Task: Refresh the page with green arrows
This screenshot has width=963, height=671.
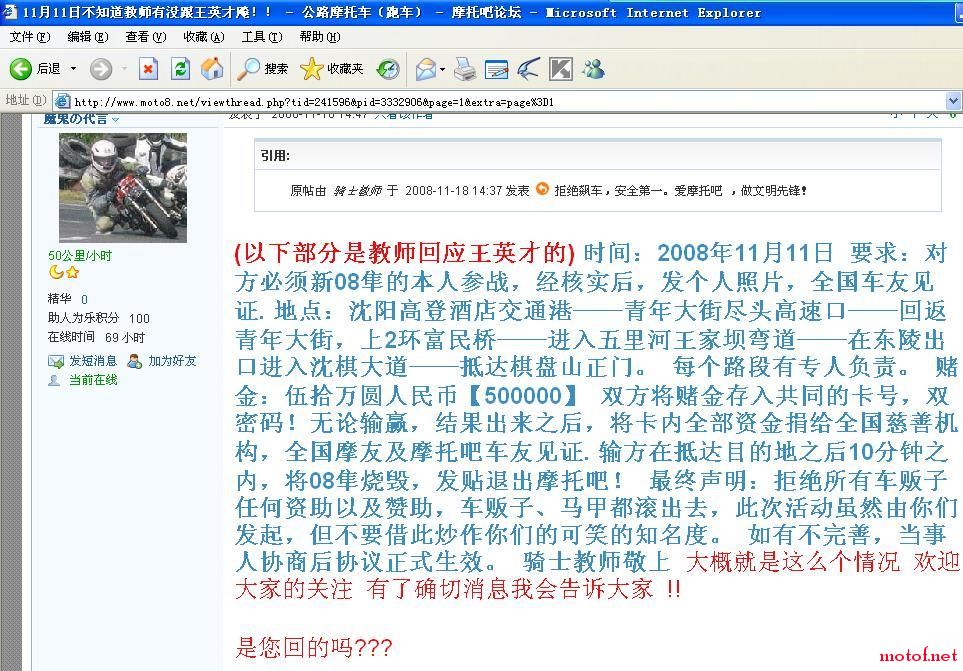Action: pos(180,69)
